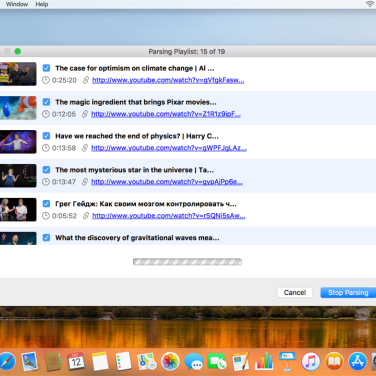Screen dimensions: 376x376
Task: Deselect 'The most mysterious star in the universe'
Action: click(x=46, y=170)
